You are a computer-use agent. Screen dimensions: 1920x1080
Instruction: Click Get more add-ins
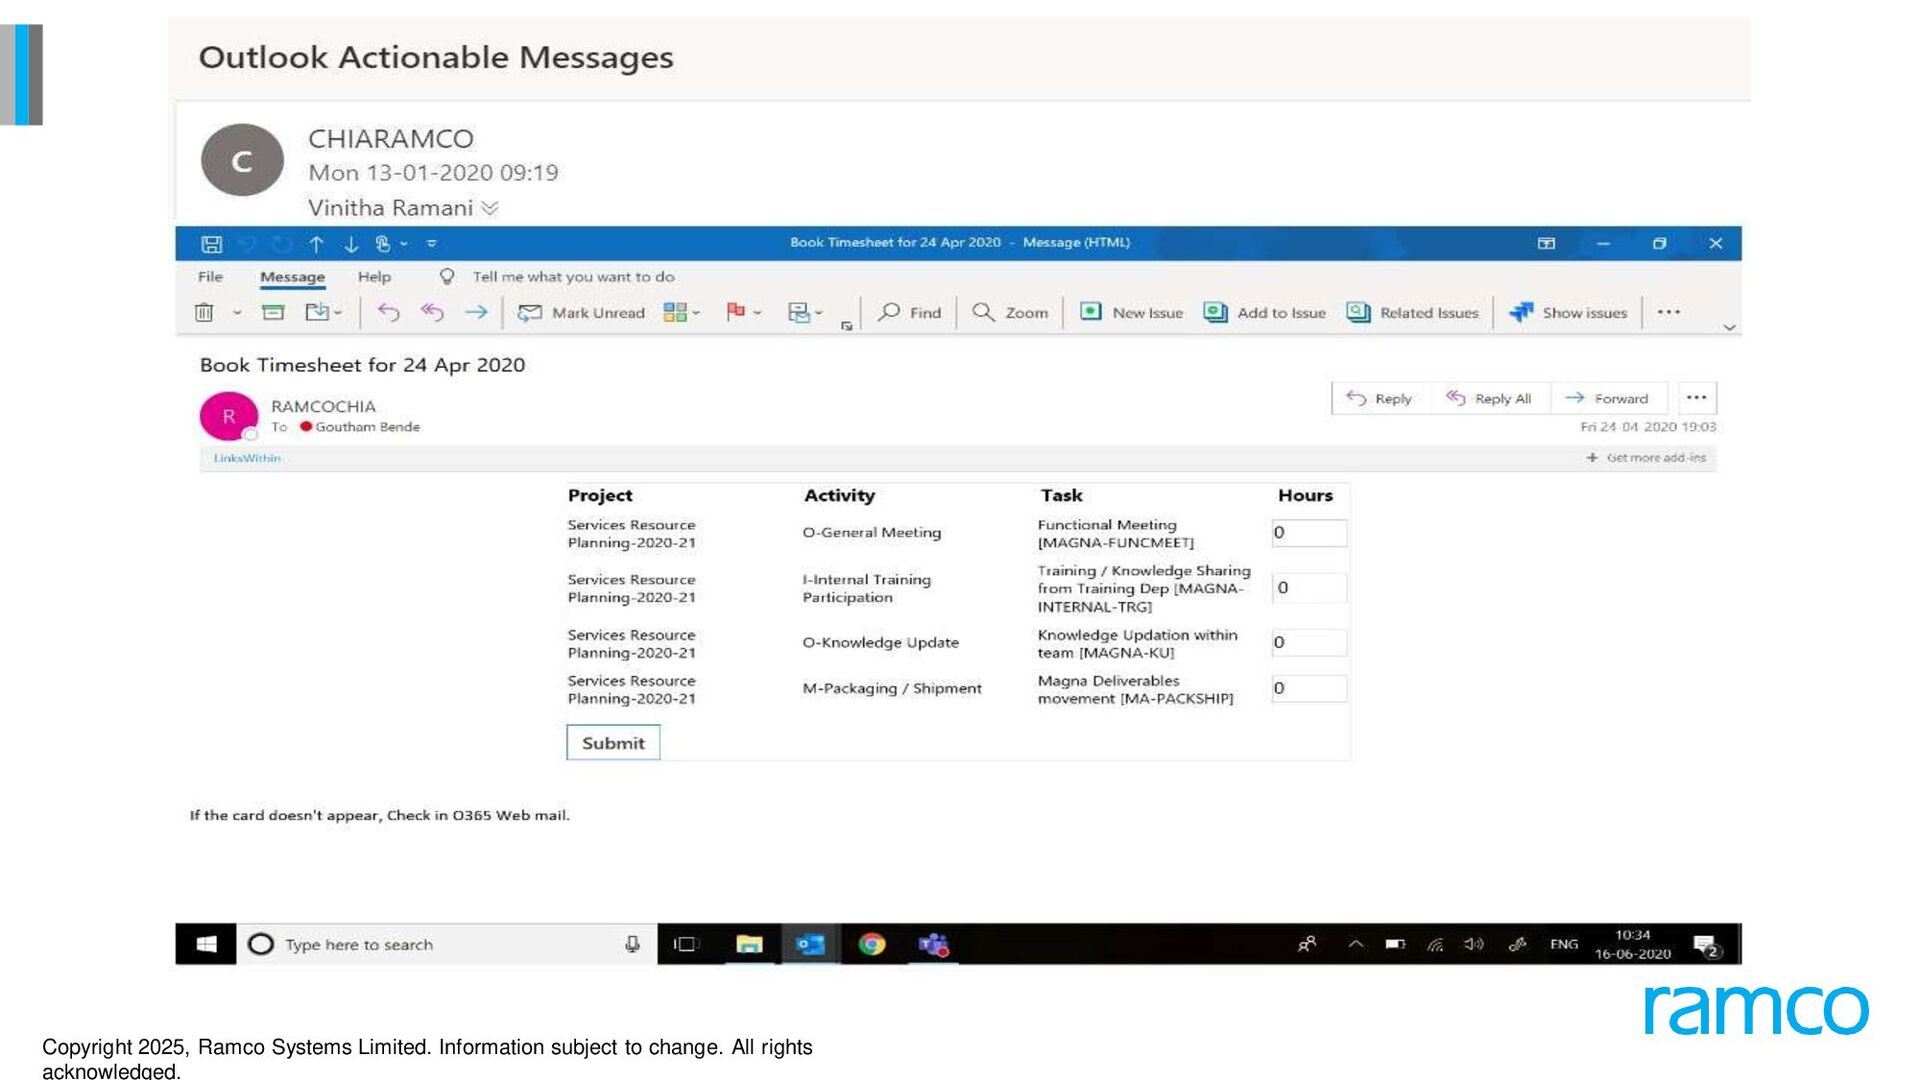pyautogui.click(x=1646, y=458)
